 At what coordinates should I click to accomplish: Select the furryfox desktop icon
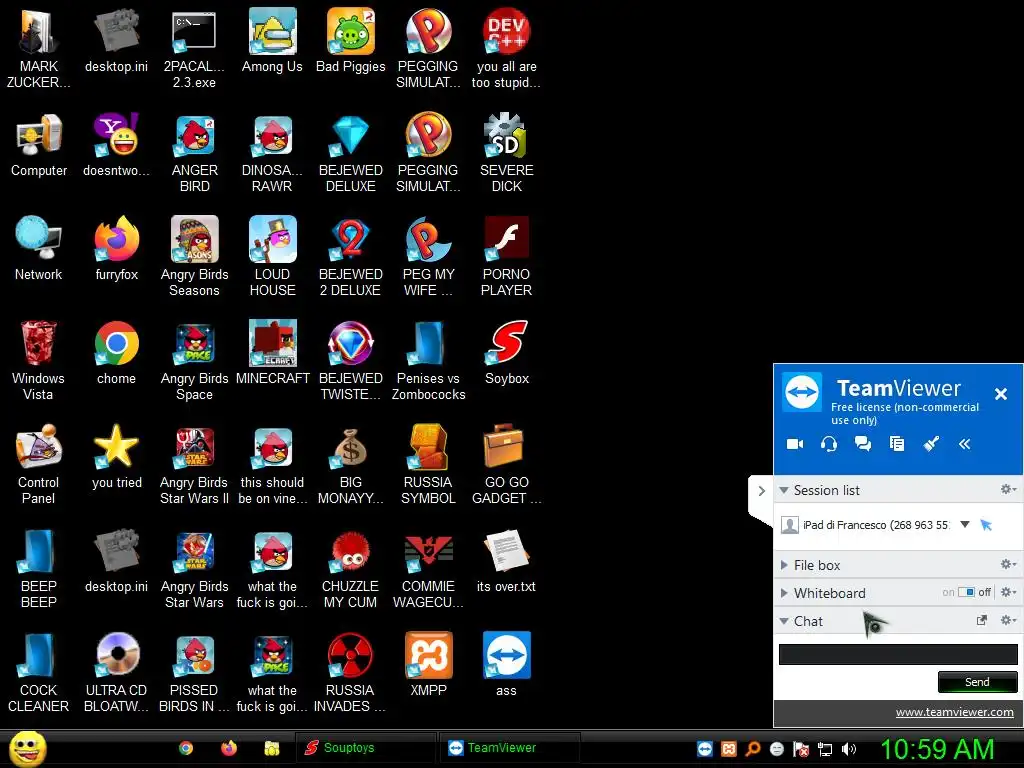point(117,249)
